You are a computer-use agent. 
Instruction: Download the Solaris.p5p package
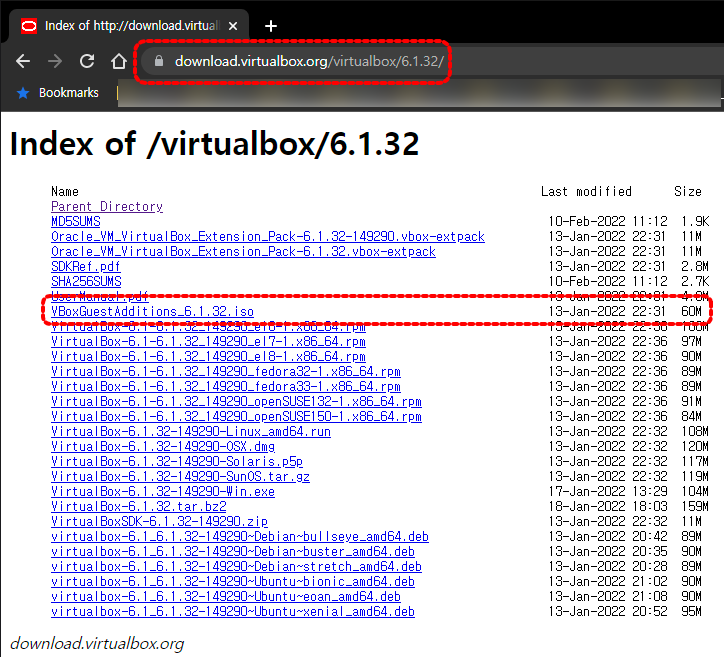[x=177, y=461]
